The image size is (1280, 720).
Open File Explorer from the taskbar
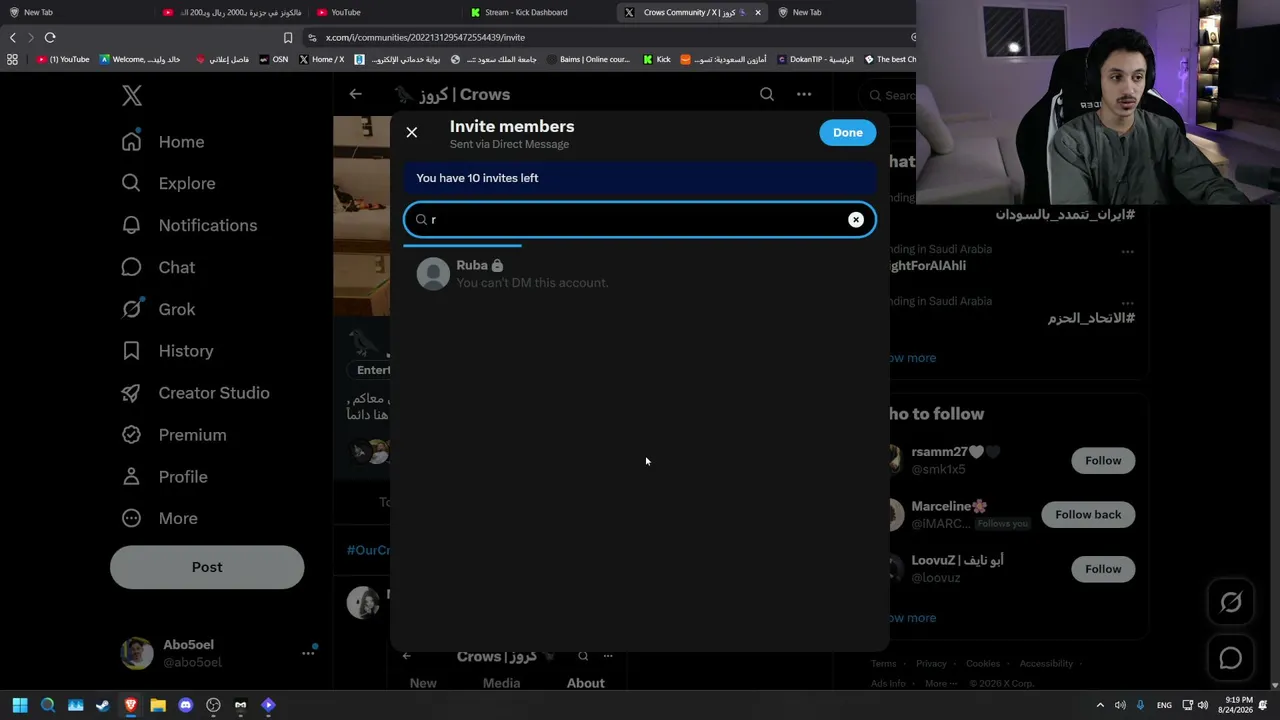(x=158, y=705)
